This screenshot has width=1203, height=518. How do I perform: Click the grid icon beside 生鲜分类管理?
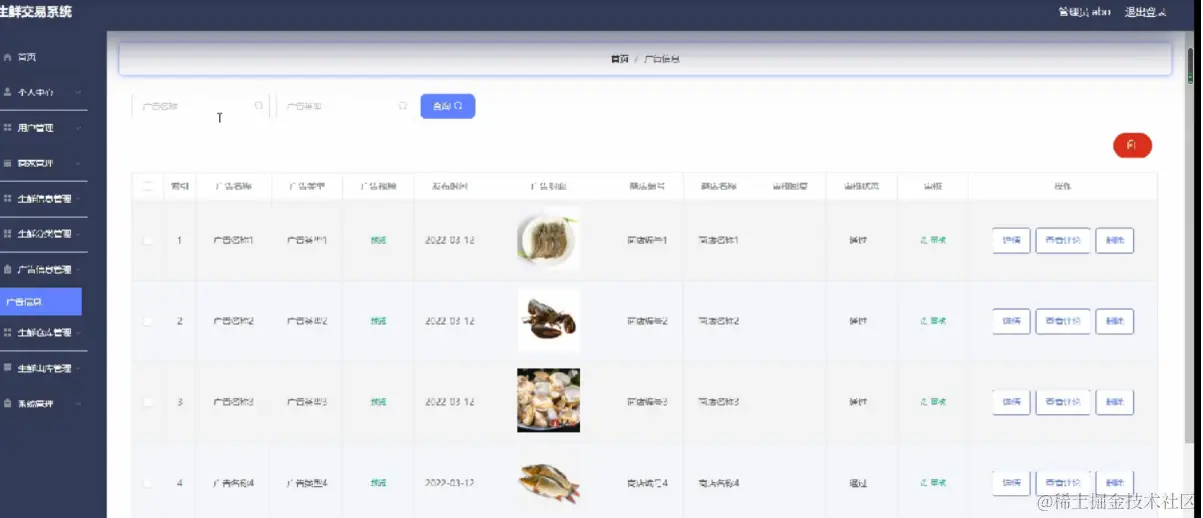(8, 234)
